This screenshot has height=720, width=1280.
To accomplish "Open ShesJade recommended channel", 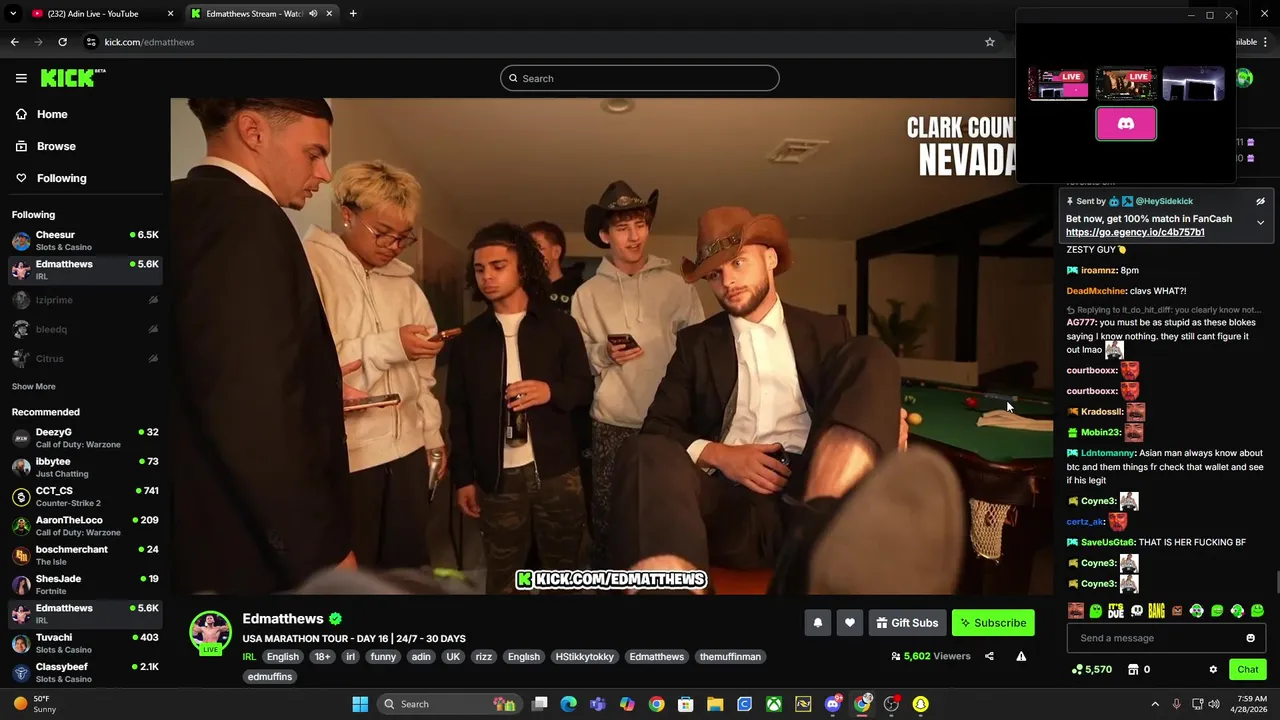I will tap(85, 584).
